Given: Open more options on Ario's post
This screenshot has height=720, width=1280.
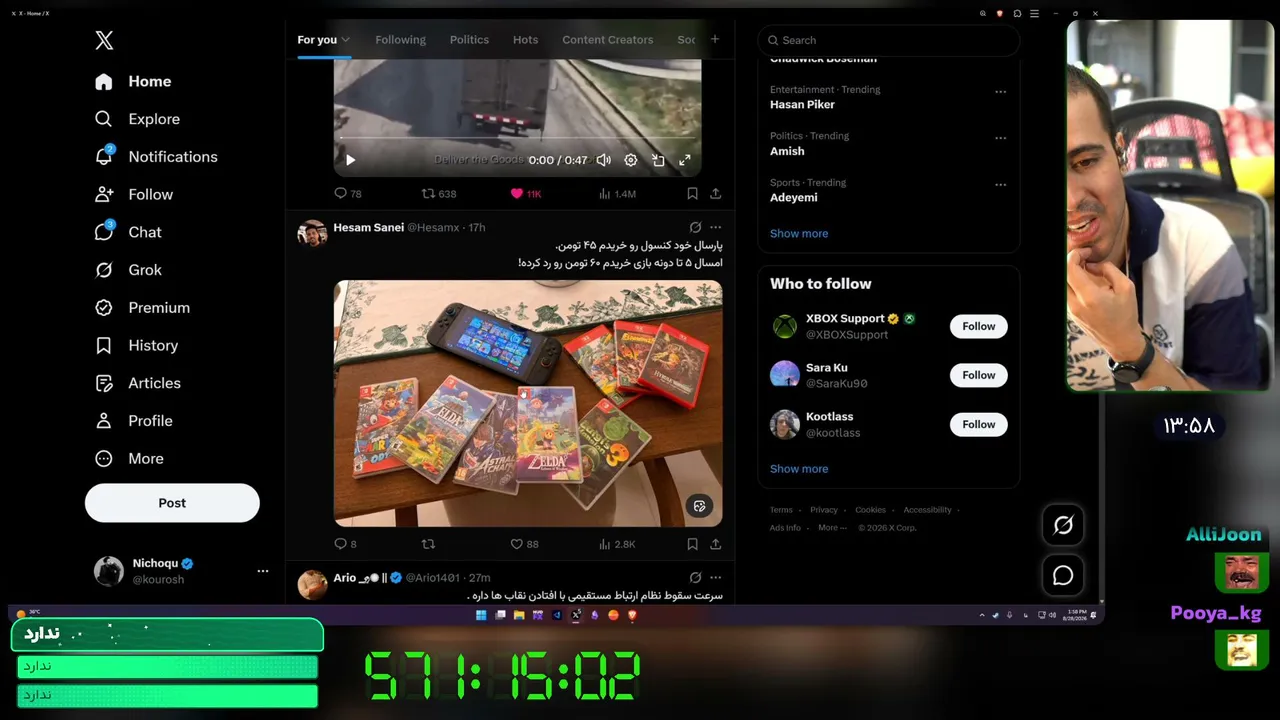Looking at the screenshot, I should pos(715,577).
